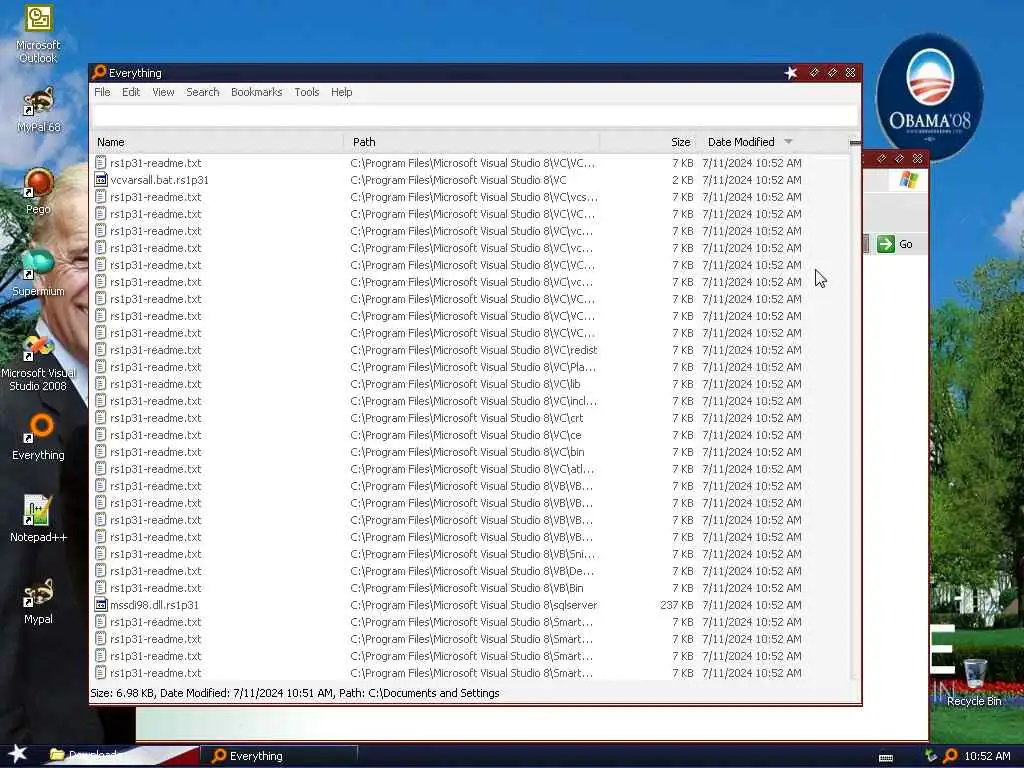
Task: Launch the Mypal desktop shortcut
Action: [38, 601]
